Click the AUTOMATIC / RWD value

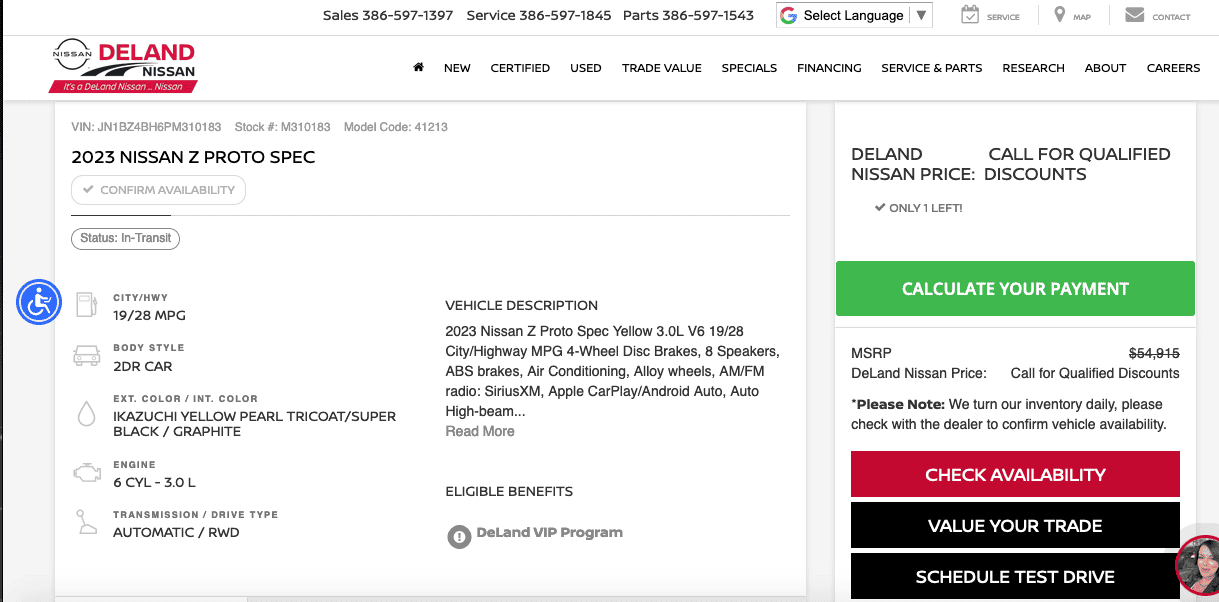pos(176,532)
